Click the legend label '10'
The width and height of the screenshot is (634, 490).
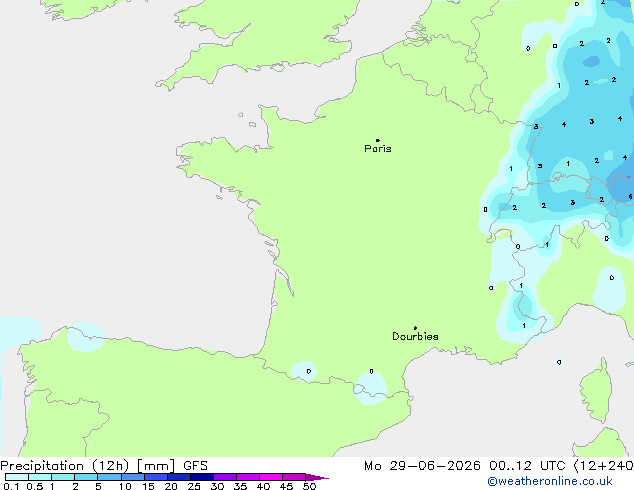[x=125, y=486]
